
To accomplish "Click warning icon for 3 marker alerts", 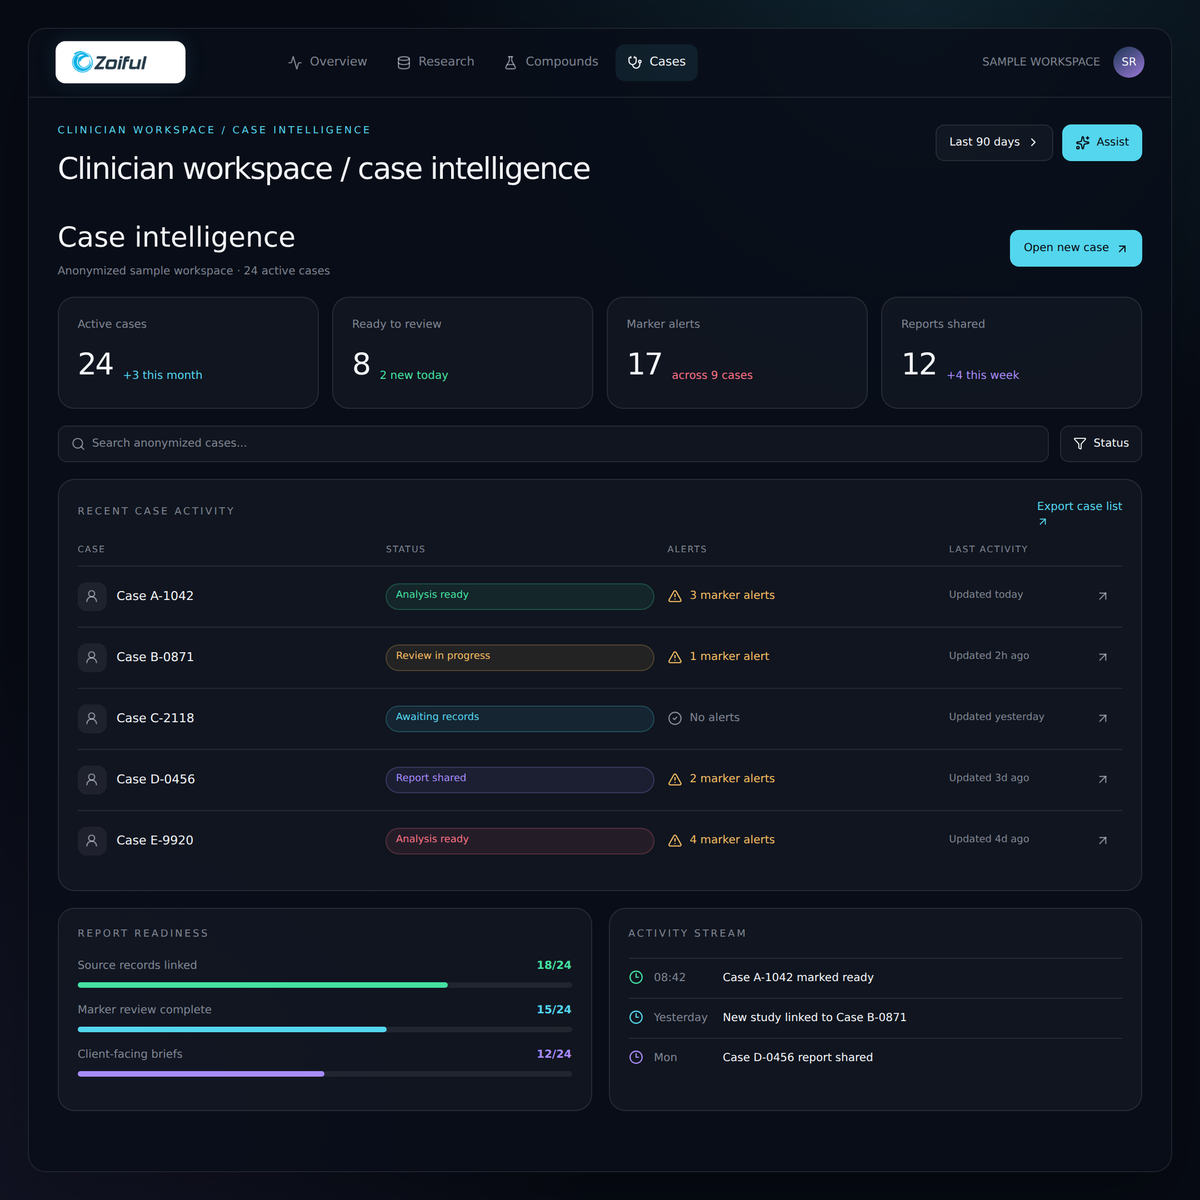I will [675, 596].
